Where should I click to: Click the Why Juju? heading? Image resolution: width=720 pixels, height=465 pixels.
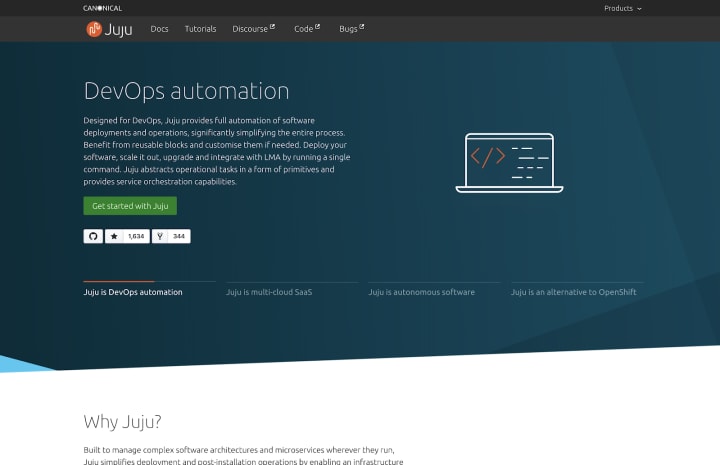(x=122, y=421)
